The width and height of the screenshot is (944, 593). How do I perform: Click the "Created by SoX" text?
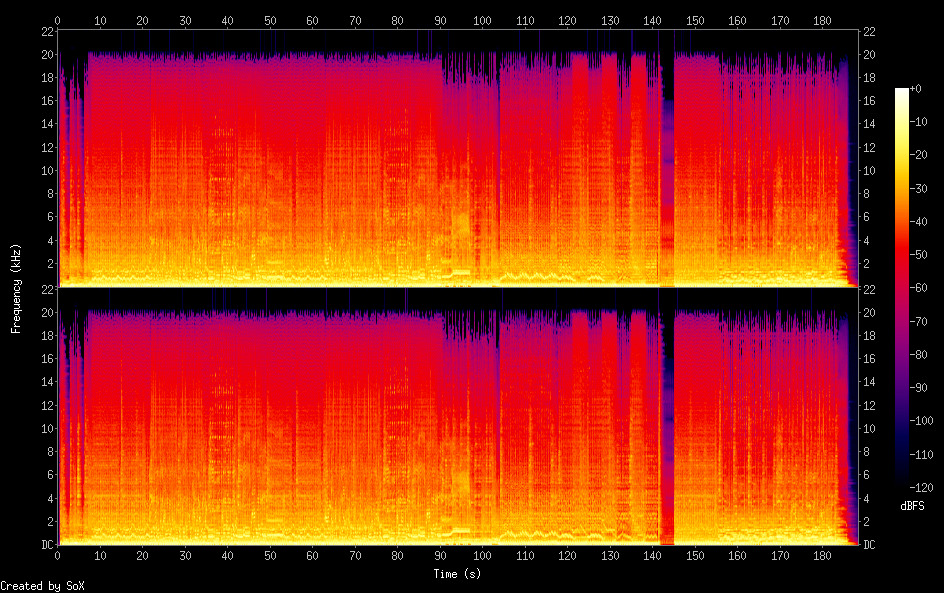[42, 586]
